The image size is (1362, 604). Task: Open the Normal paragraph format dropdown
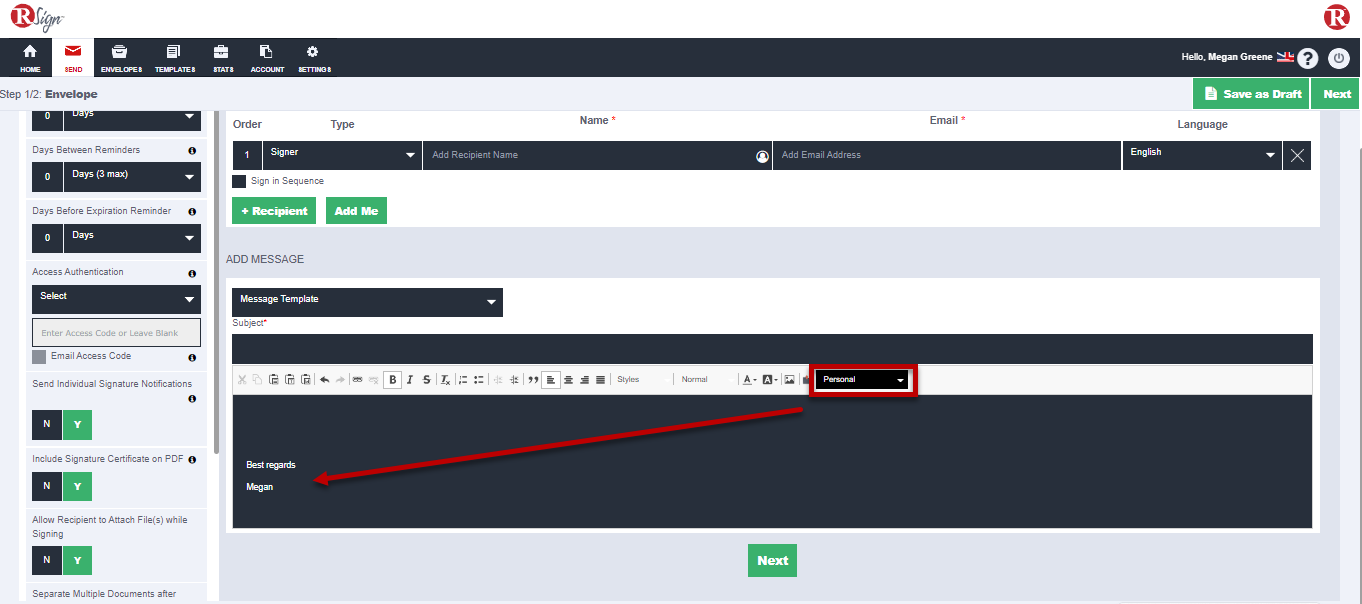pyautogui.click(x=706, y=379)
